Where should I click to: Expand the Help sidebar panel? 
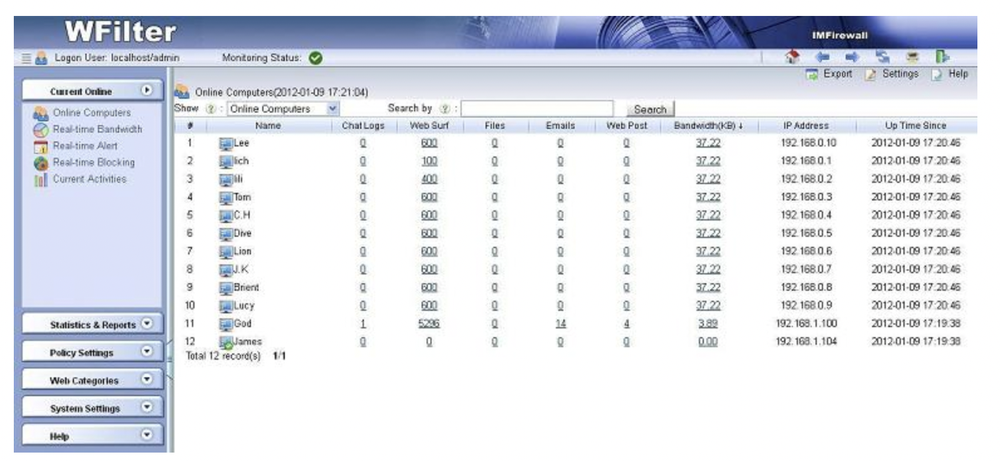147,435
